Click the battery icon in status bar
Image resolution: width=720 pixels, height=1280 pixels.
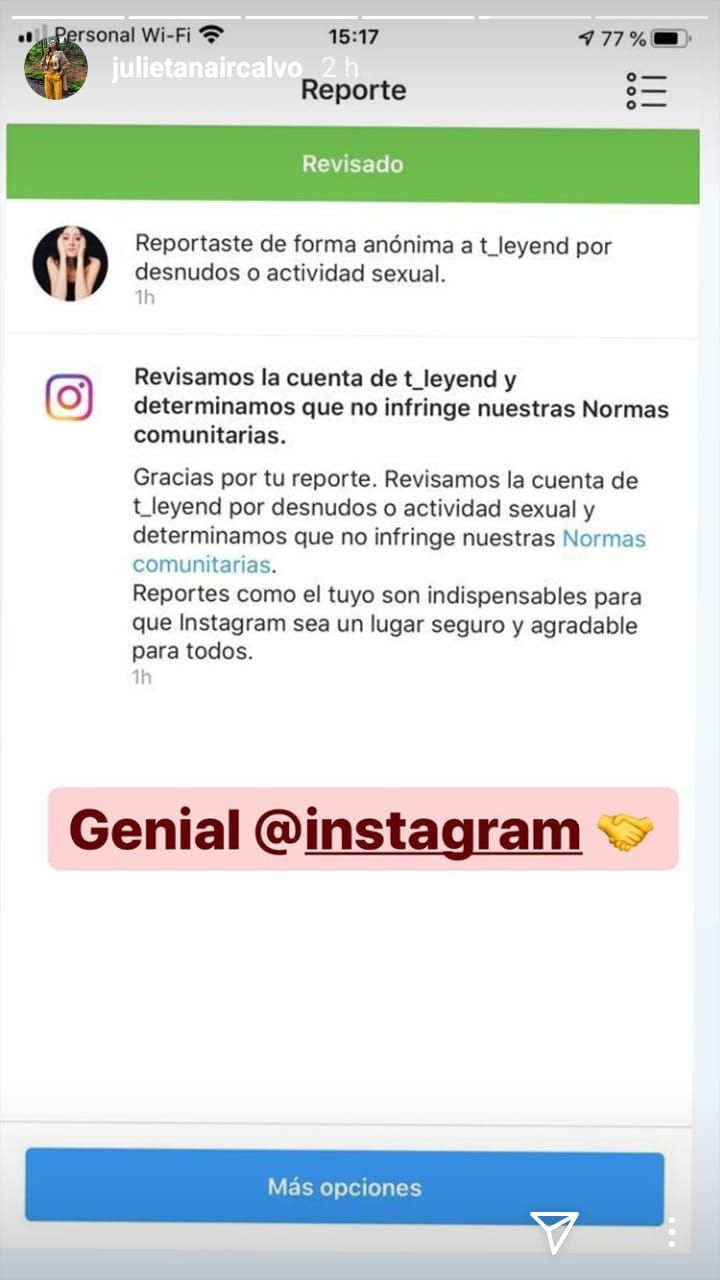point(671,39)
